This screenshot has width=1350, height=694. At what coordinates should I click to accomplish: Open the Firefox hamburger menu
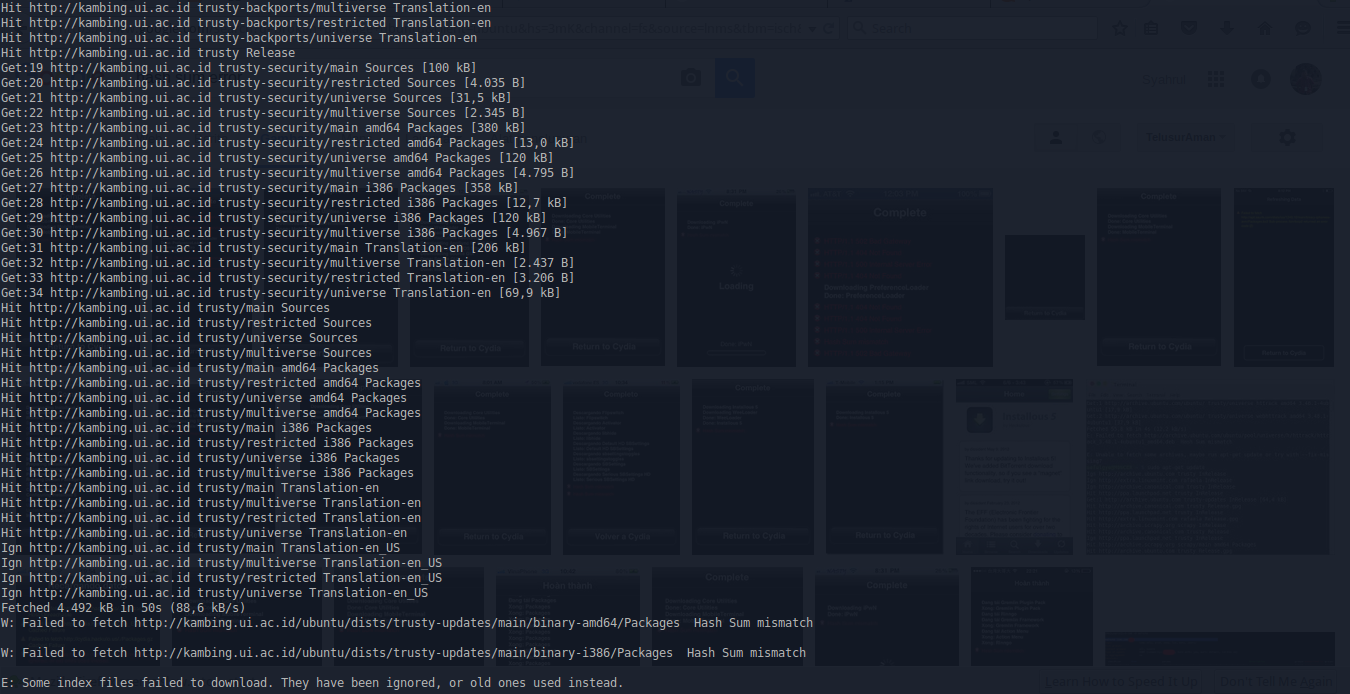point(1342,28)
